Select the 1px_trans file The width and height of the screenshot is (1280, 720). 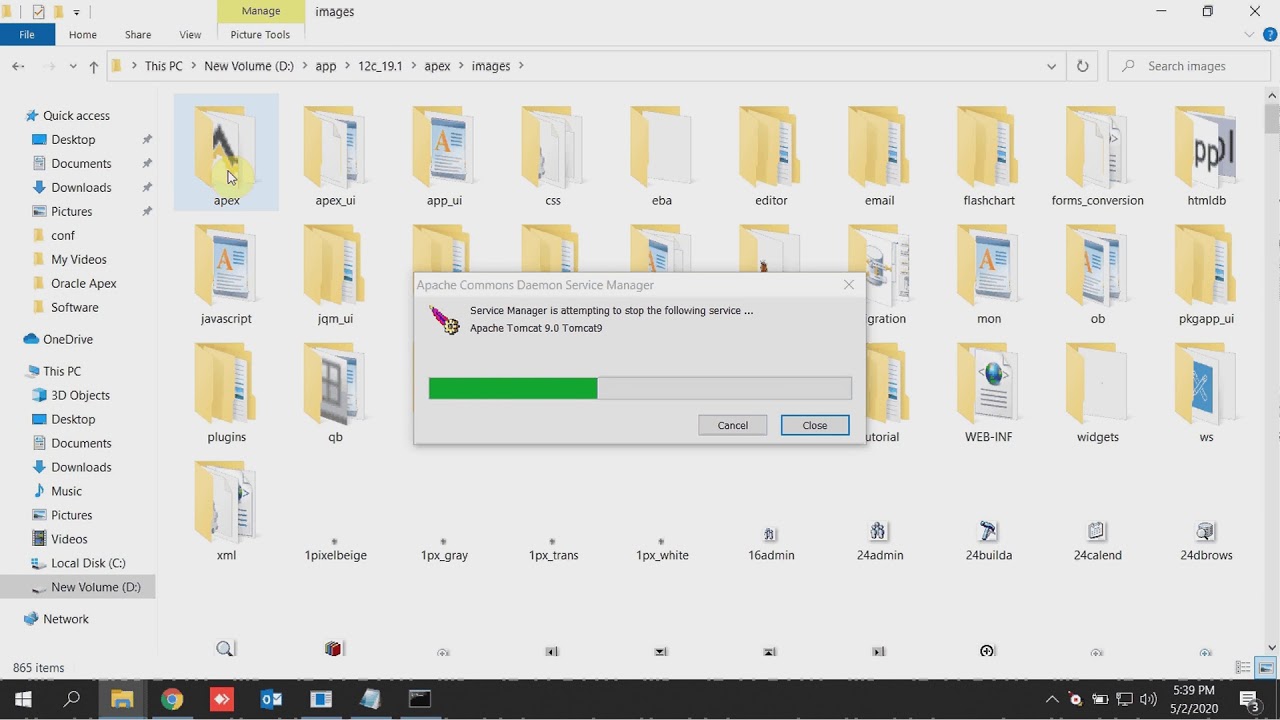553,548
